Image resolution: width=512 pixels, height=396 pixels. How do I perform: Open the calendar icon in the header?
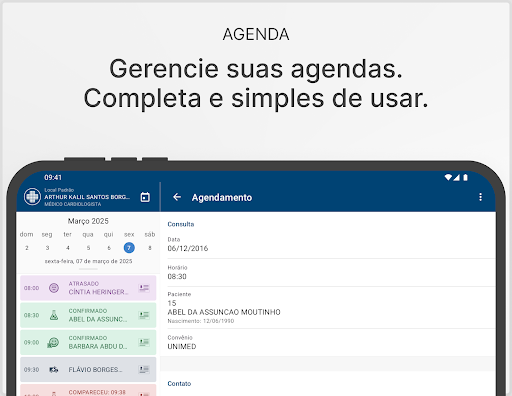[x=145, y=197]
